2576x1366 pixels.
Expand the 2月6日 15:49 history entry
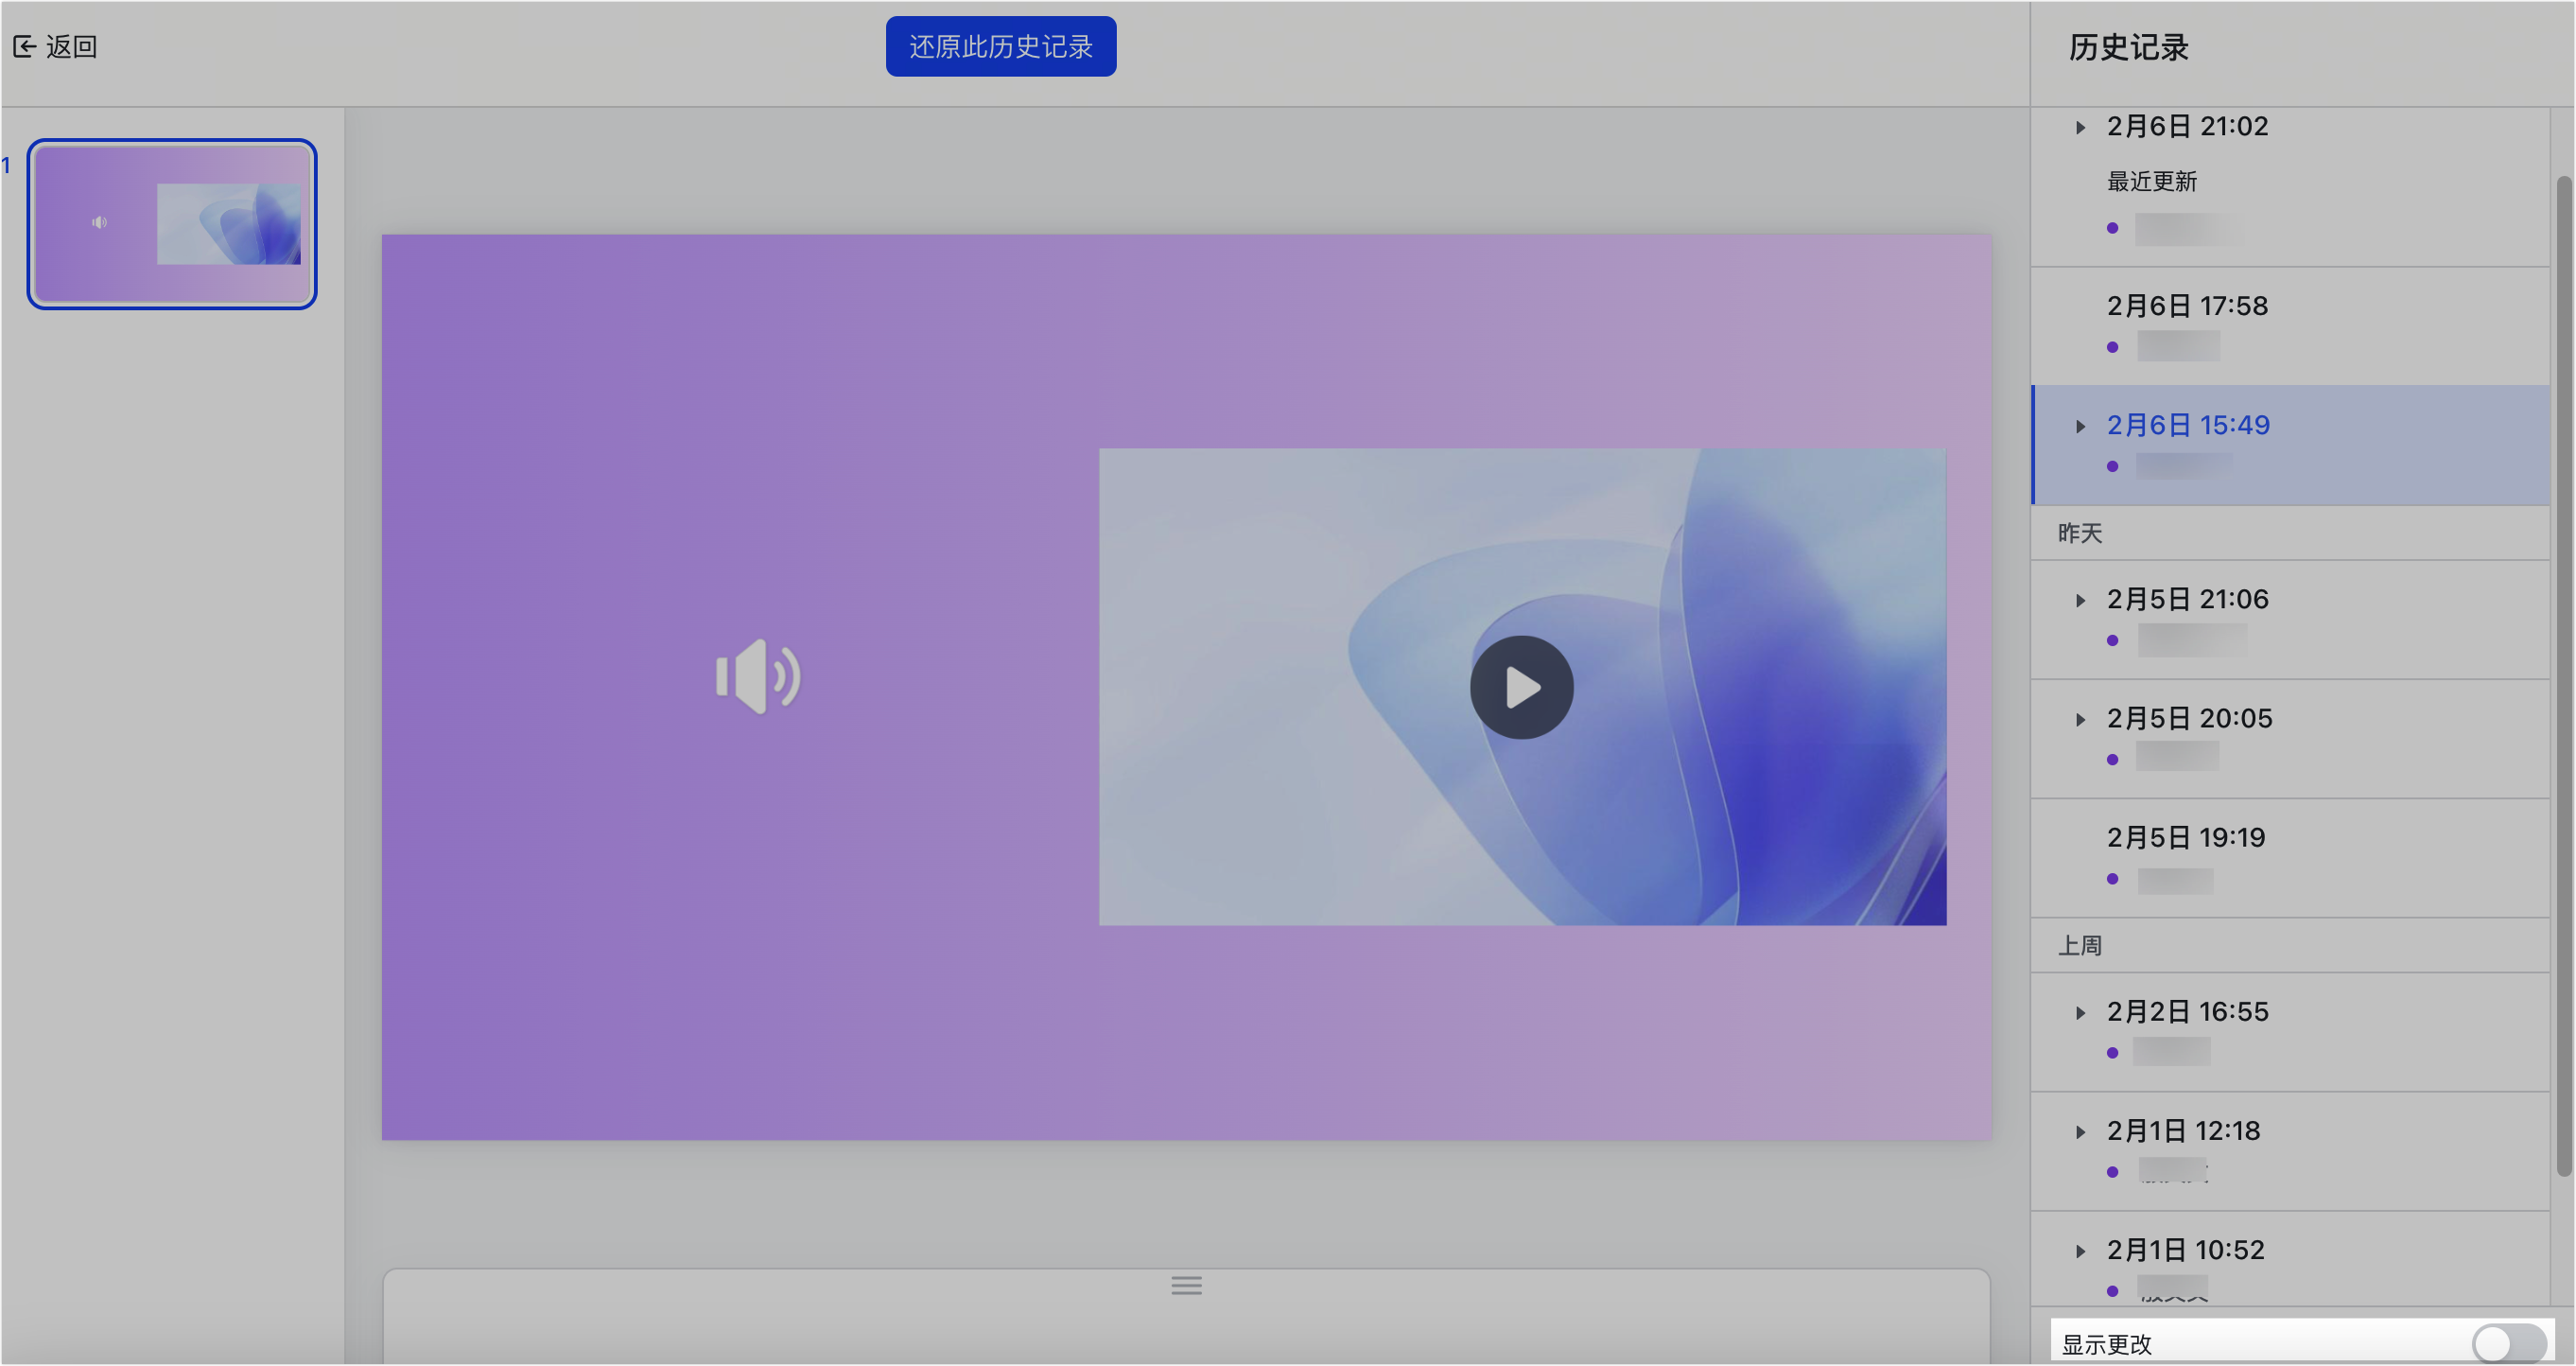(x=2081, y=426)
